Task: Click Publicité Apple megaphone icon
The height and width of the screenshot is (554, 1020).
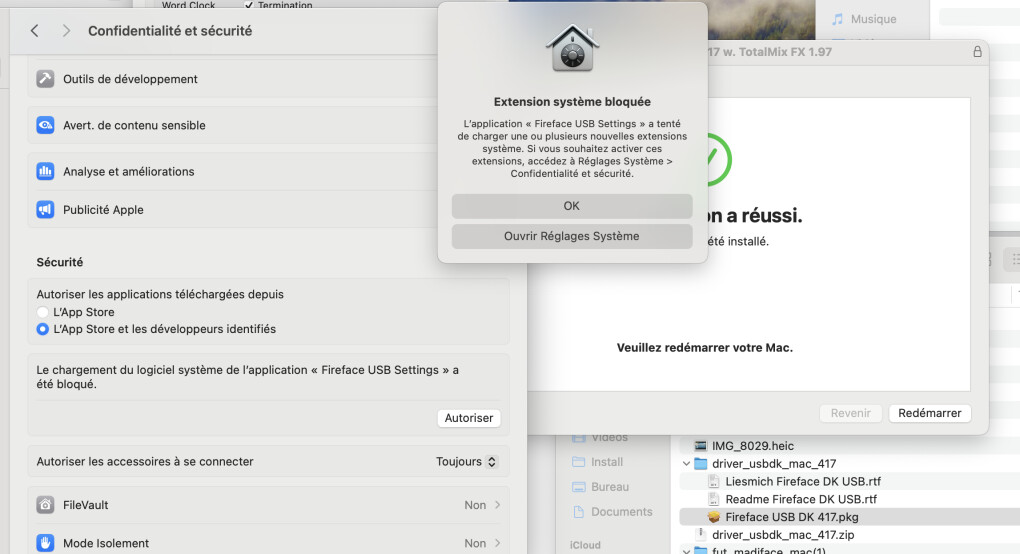Action: click(x=45, y=209)
